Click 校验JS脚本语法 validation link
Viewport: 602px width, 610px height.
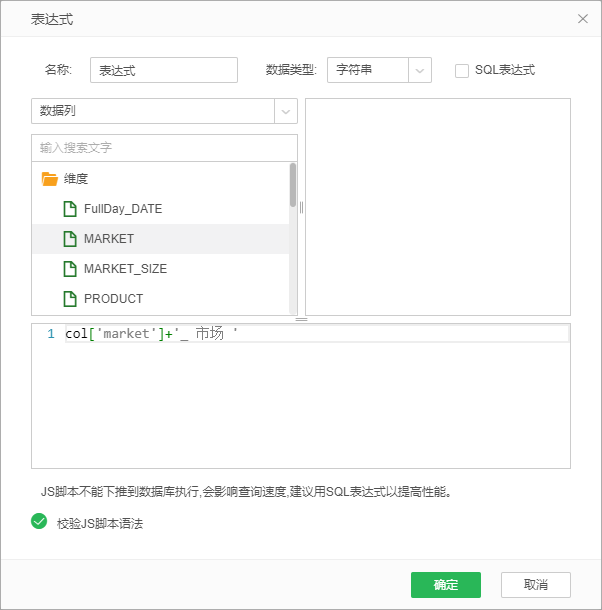[100, 524]
